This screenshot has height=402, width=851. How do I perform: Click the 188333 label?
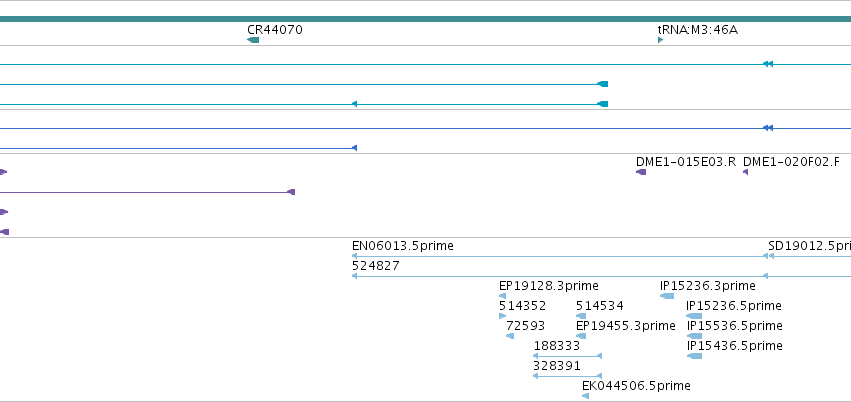557,346
